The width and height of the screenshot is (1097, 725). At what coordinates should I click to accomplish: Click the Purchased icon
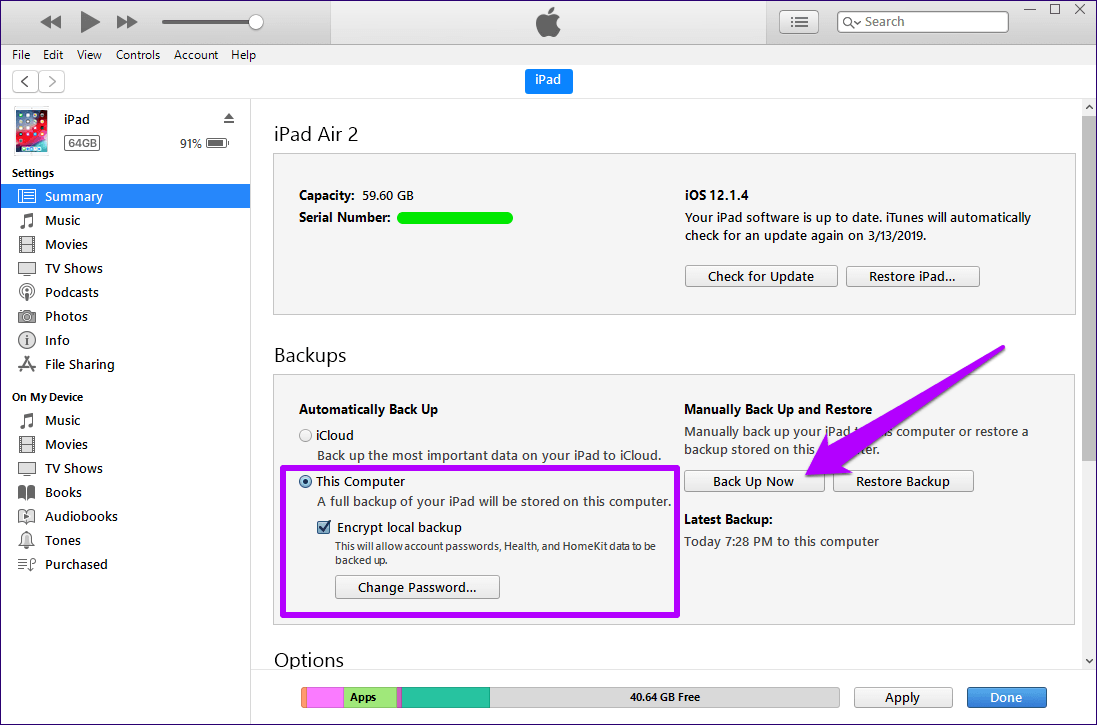pyautogui.click(x=27, y=565)
